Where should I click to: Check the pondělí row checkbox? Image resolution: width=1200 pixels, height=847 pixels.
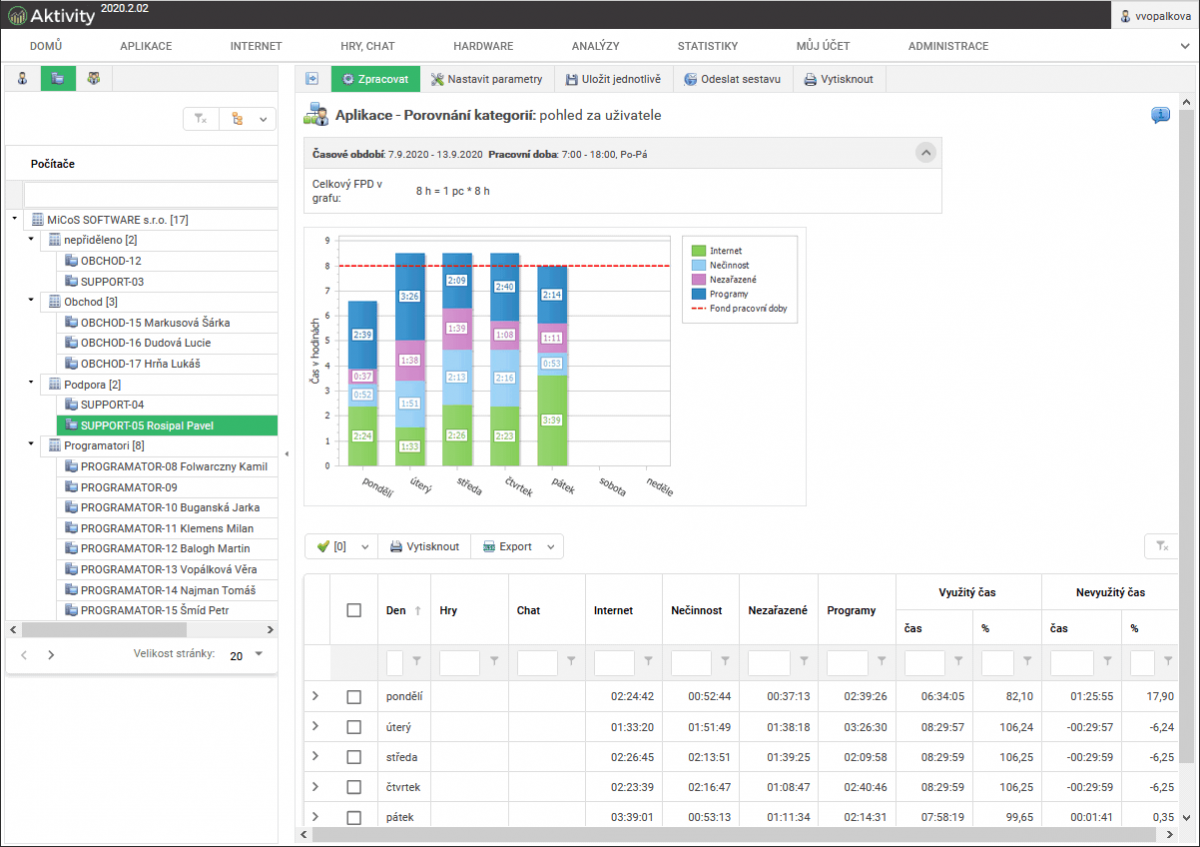tap(354, 697)
